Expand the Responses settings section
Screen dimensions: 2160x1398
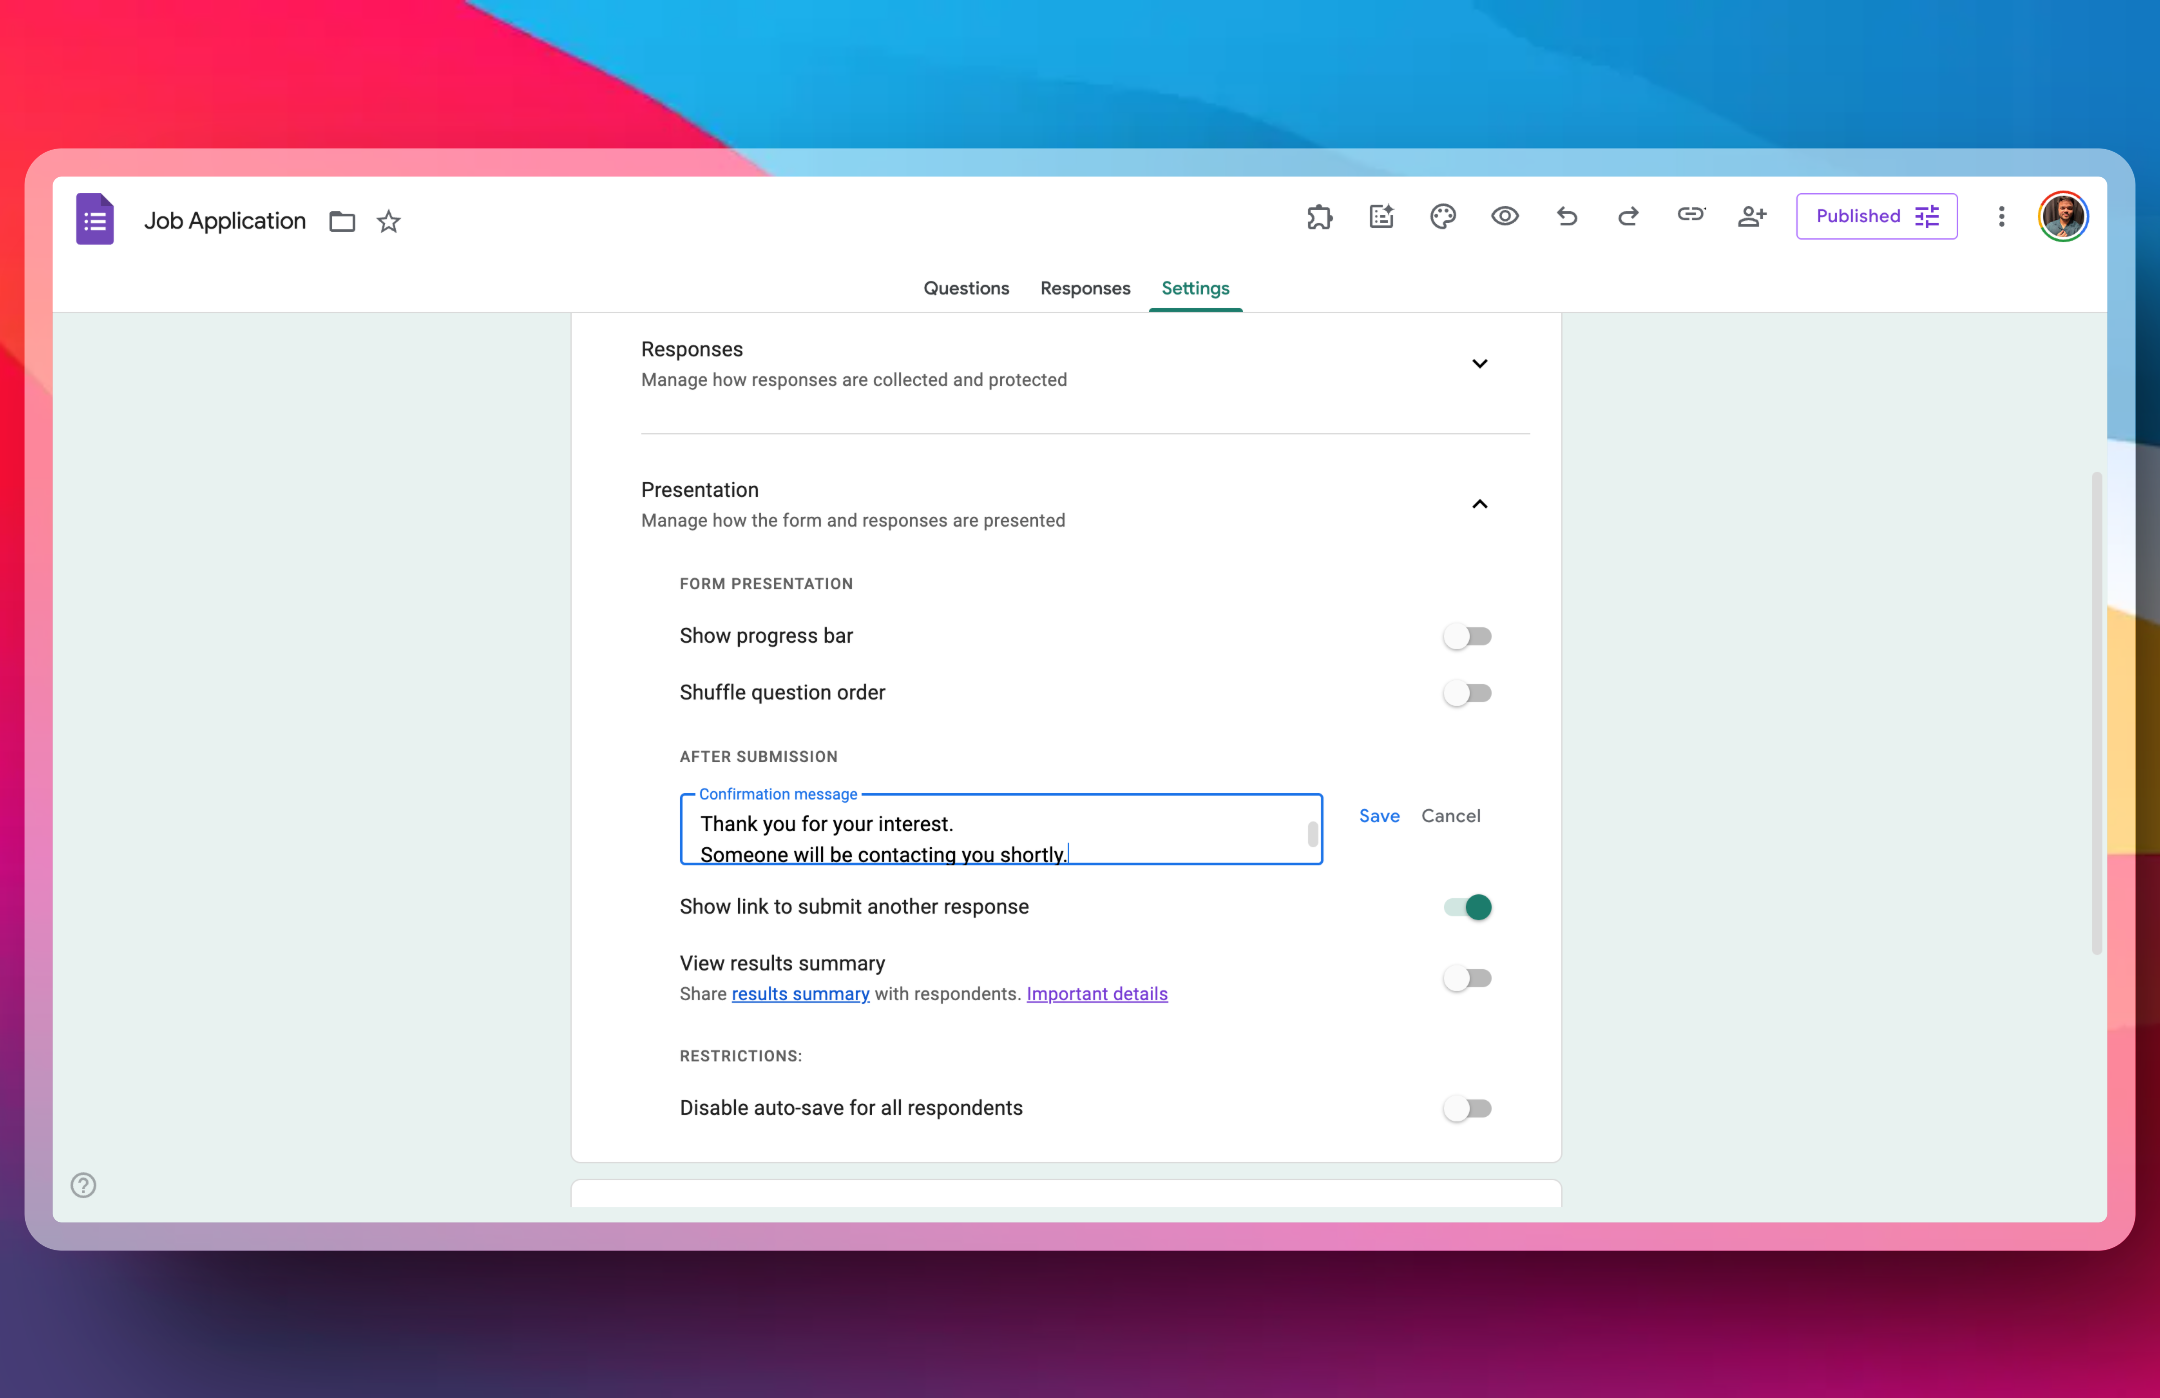pyautogui.click(x=1480, y=364)
